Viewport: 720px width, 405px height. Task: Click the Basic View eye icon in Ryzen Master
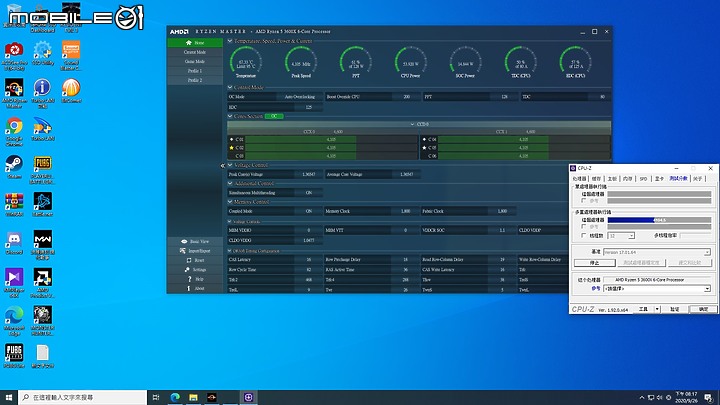pos(184,241)
